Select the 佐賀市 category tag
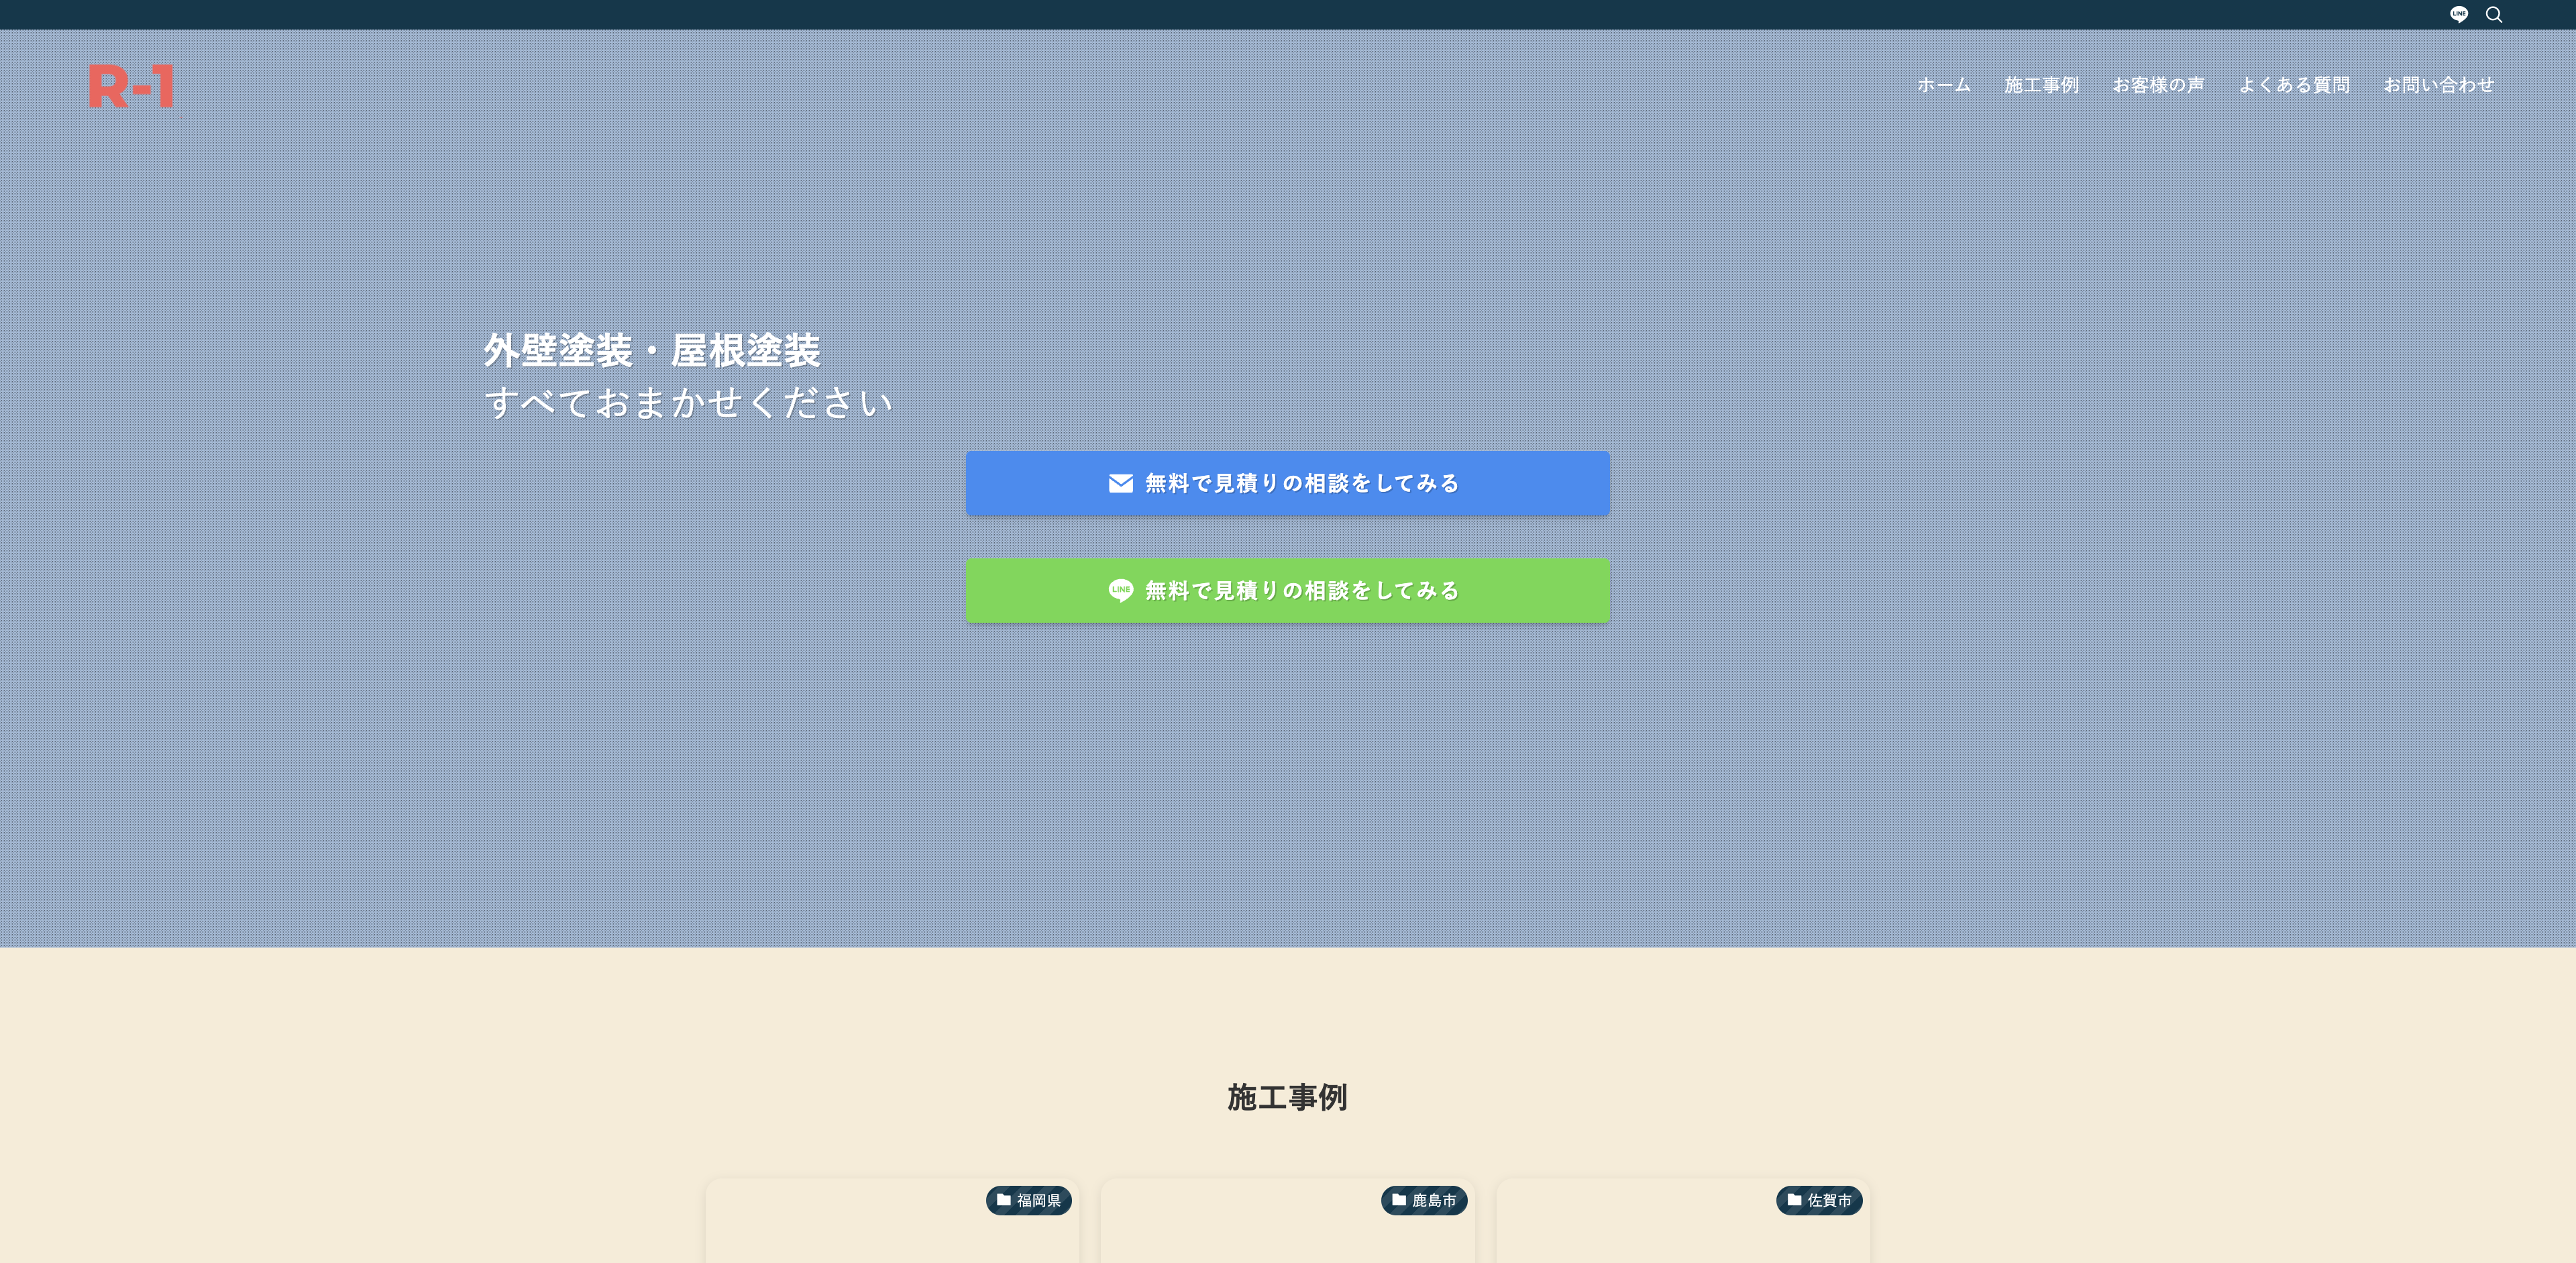 (1819, 1200)
